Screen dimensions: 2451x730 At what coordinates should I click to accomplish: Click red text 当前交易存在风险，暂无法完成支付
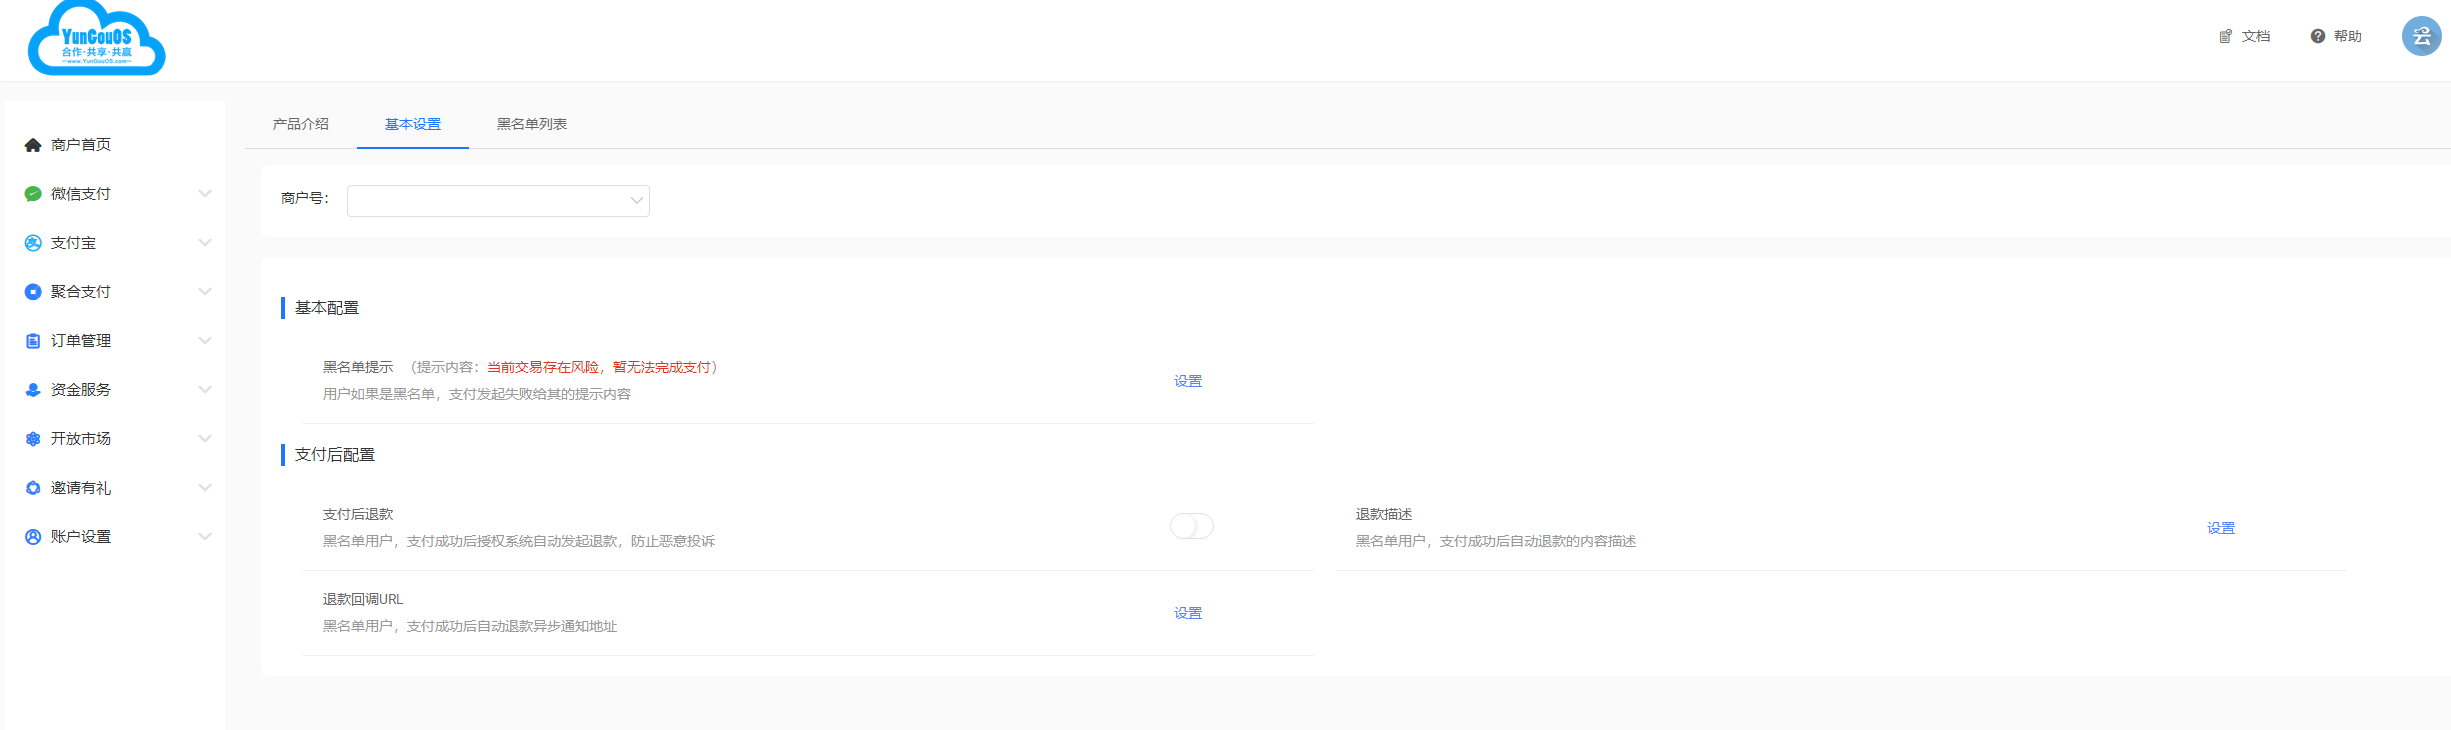[599, 367]
